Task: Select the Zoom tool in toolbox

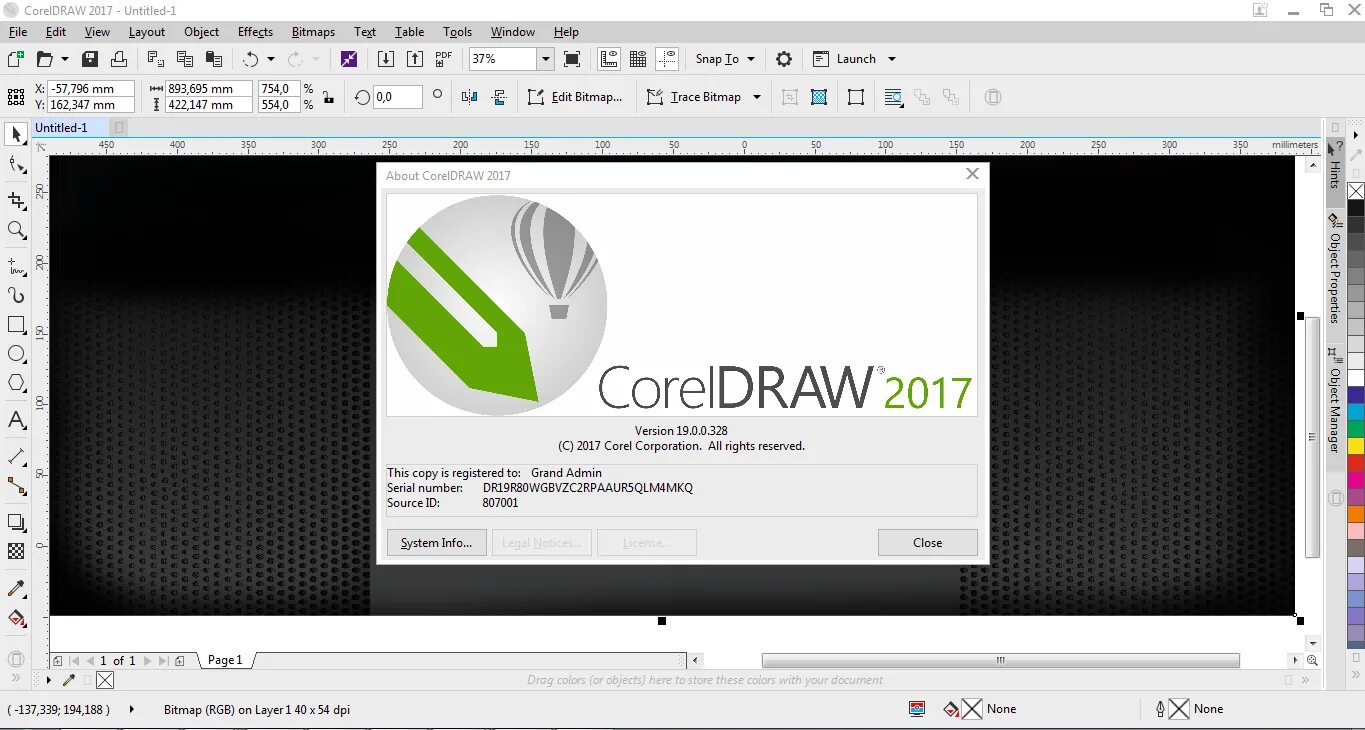Action: click(x=16, y=230)
